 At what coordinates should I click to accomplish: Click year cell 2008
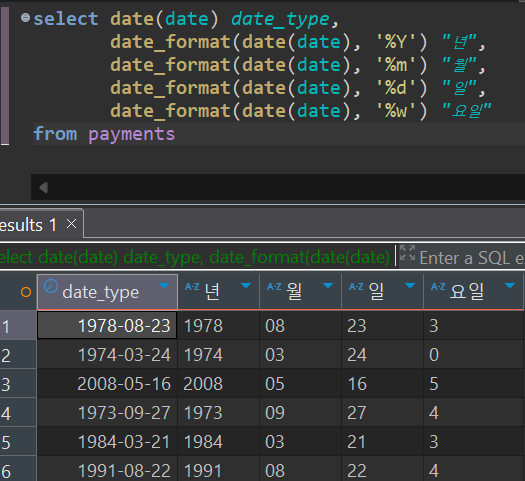click(219, 384)
